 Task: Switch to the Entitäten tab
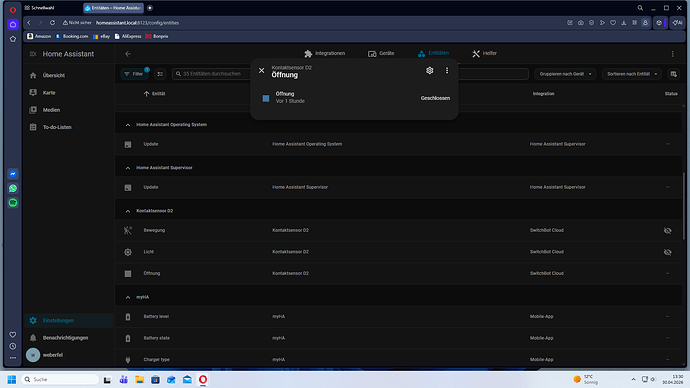click(433, 53)
